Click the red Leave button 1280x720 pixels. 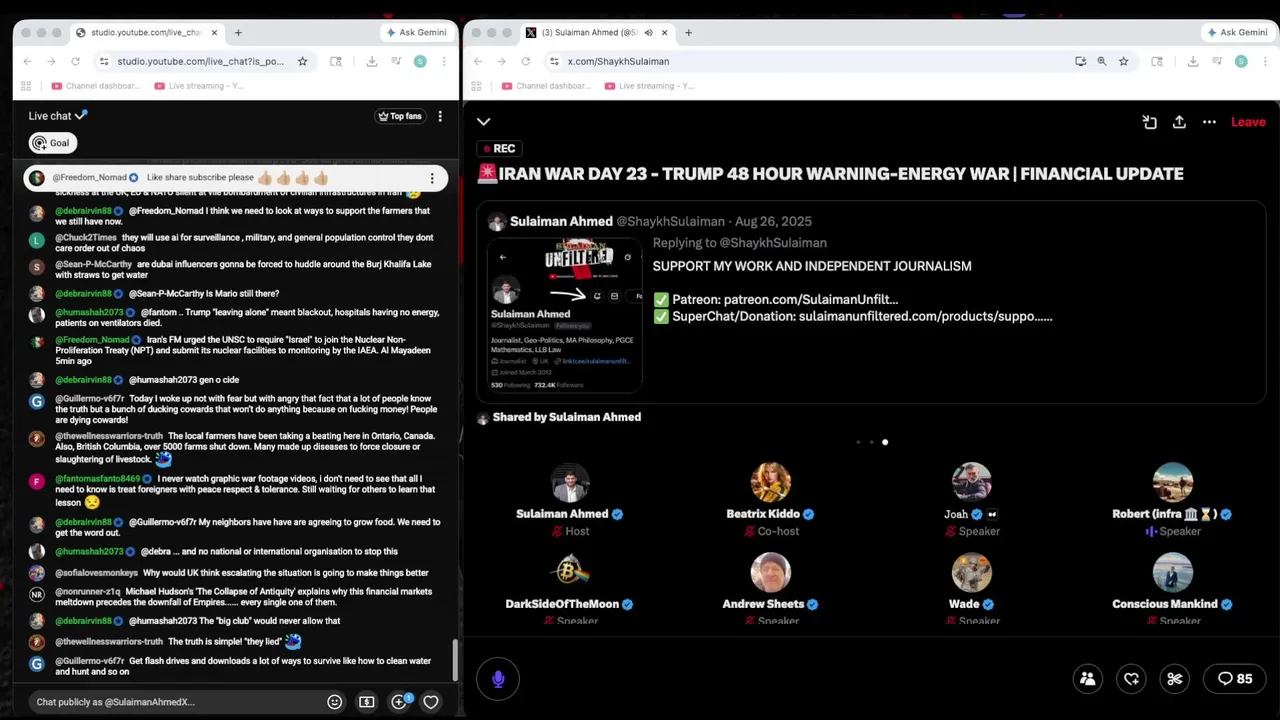(1248, 122)
